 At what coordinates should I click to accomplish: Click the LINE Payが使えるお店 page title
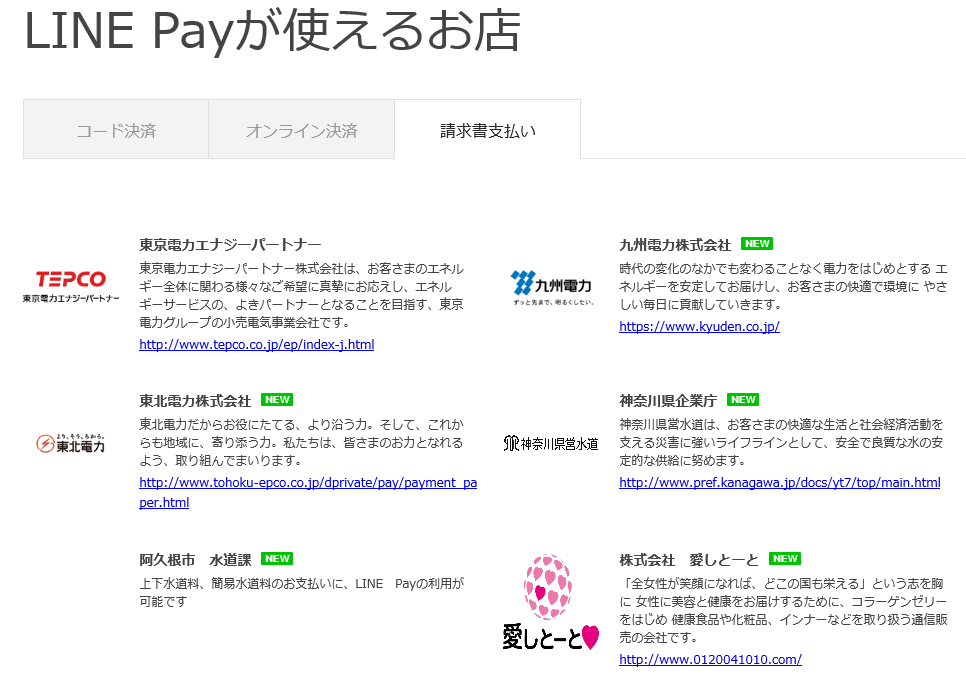point(272,30)
